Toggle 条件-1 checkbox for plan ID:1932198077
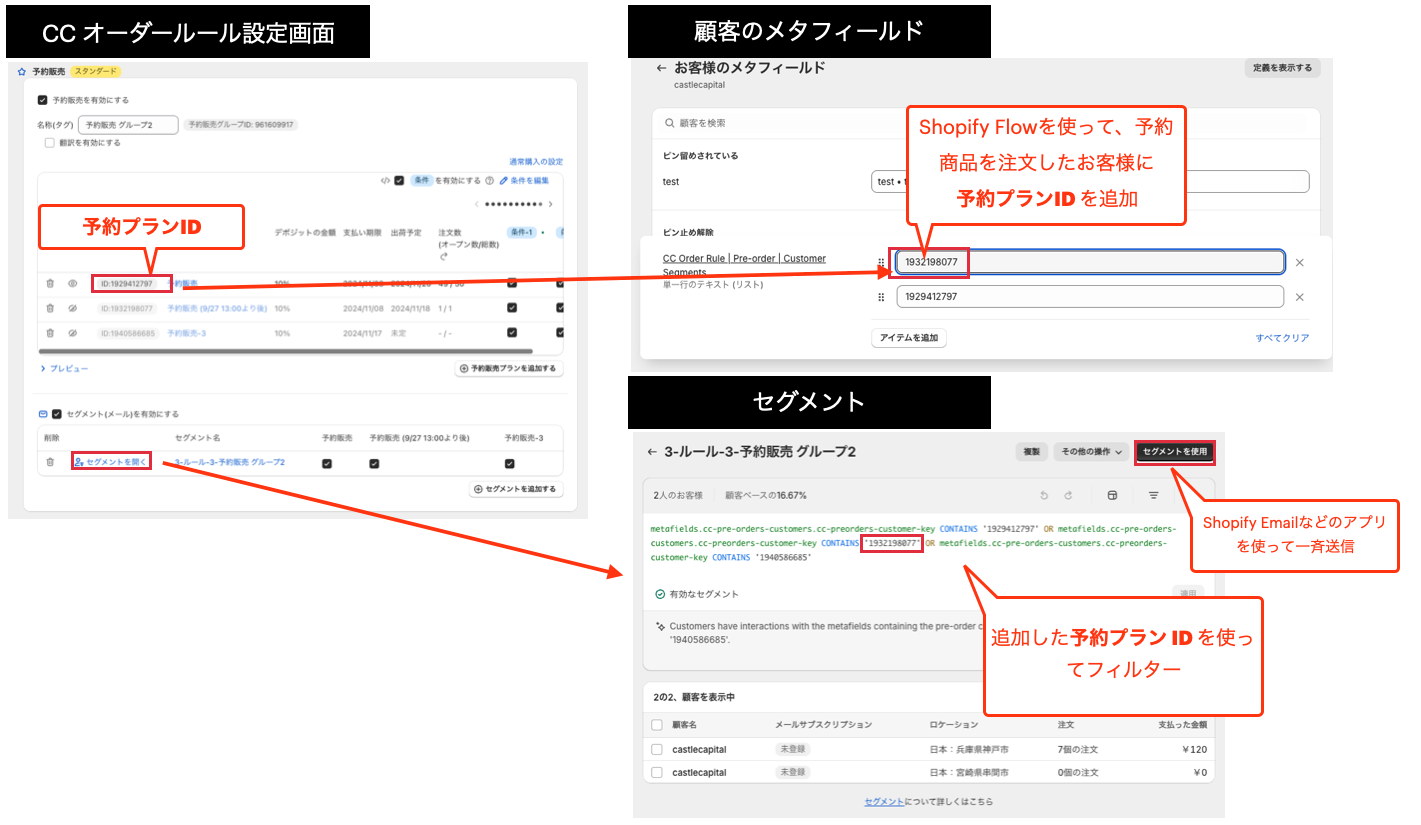This screenshot has width=1421, height=825. (x=512, y=308)
